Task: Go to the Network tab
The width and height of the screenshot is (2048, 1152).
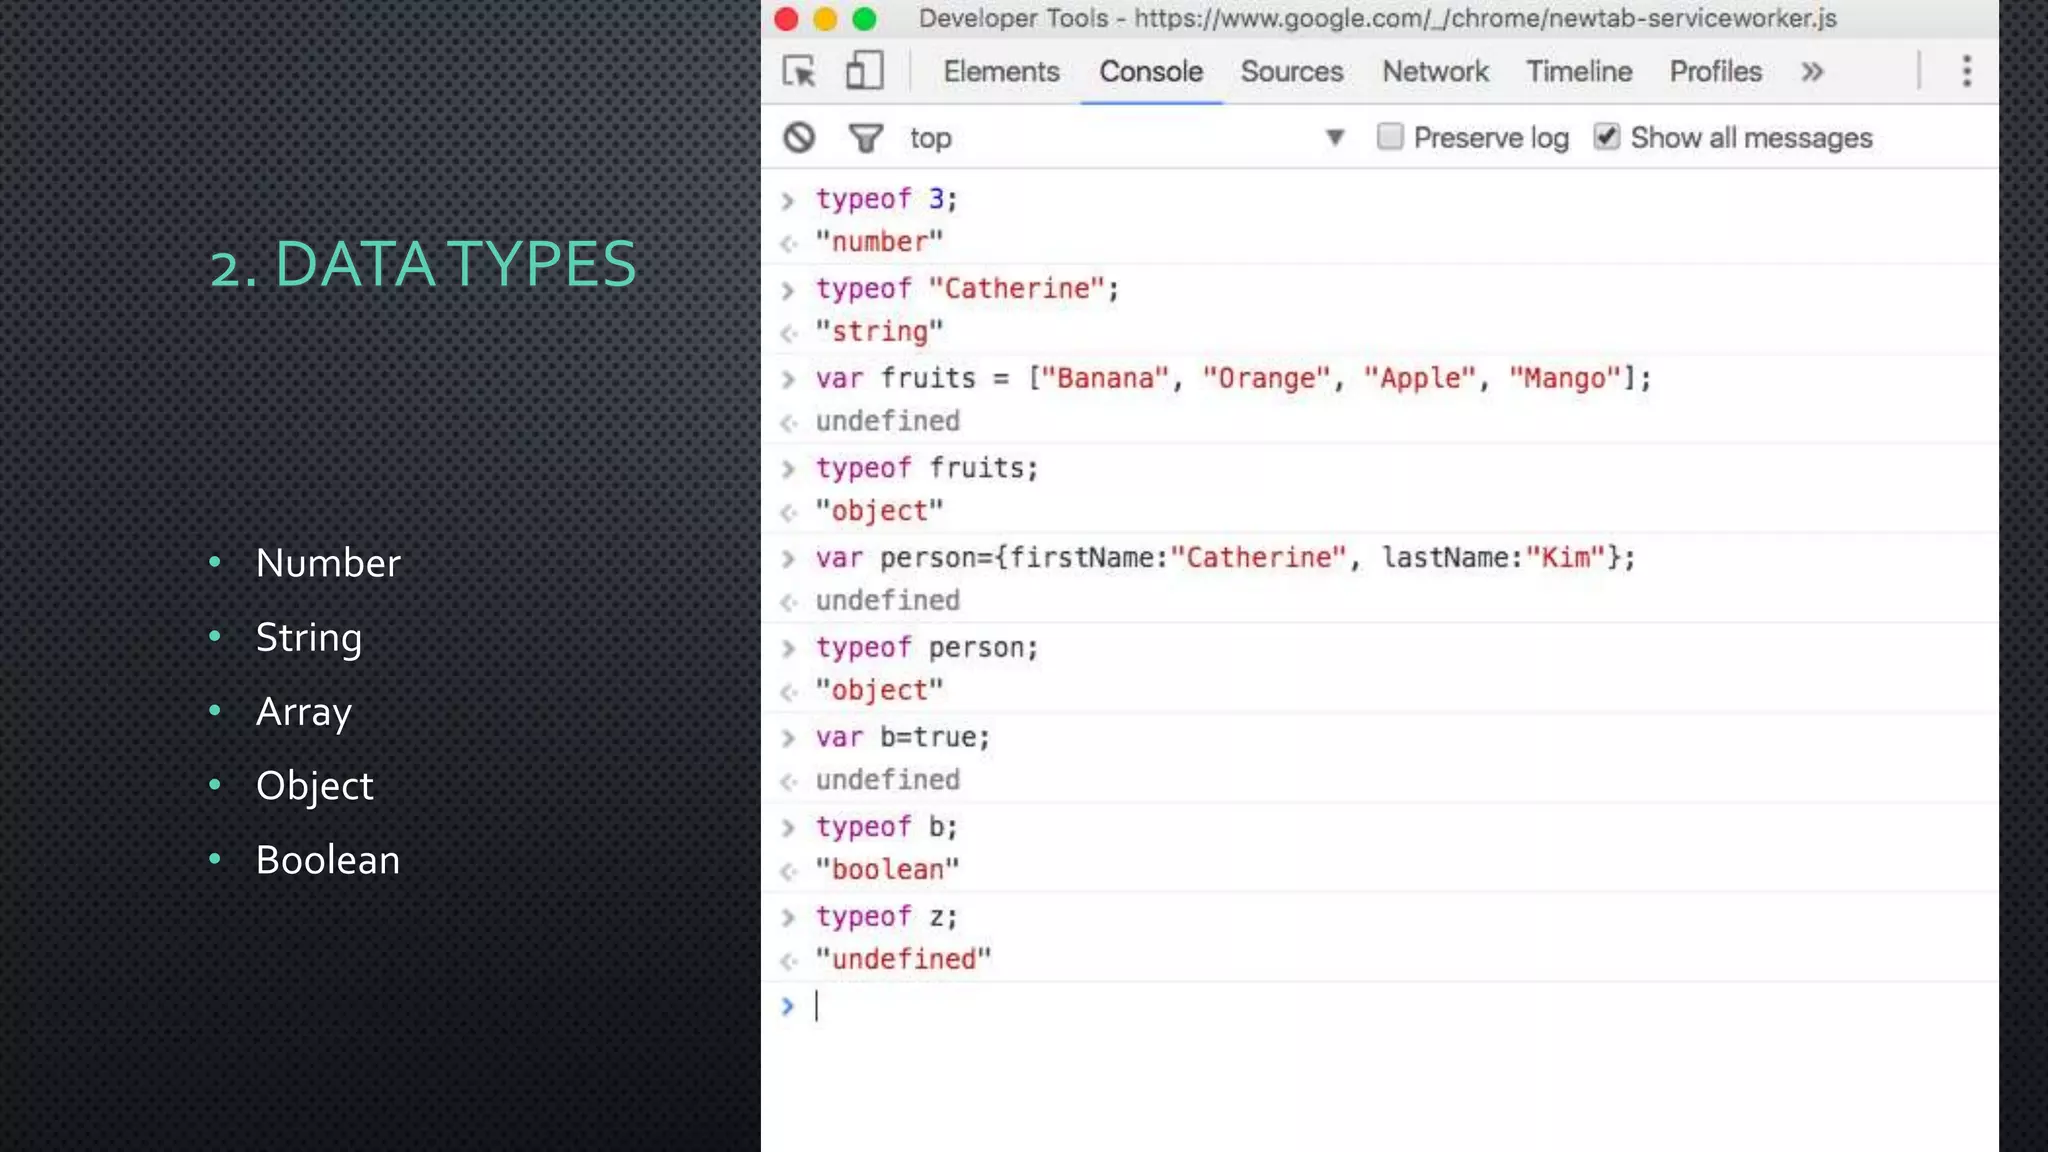Action: click(1435, 72)
